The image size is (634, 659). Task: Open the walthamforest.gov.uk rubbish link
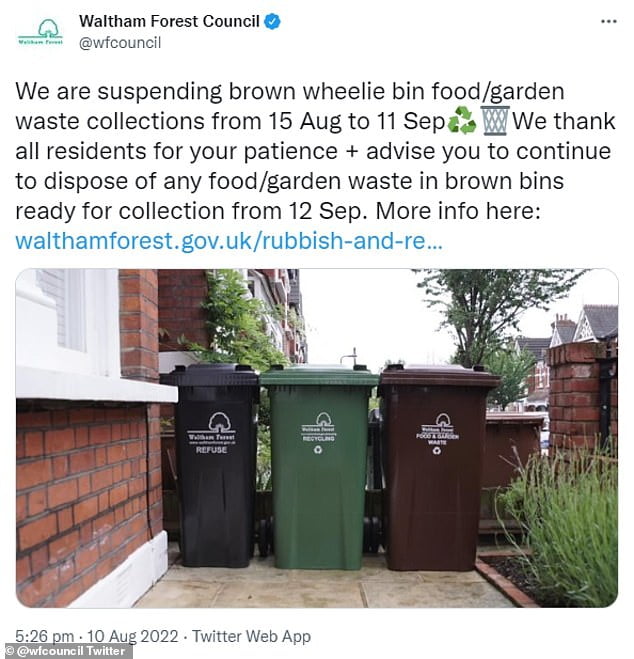(x=229, y=241)
